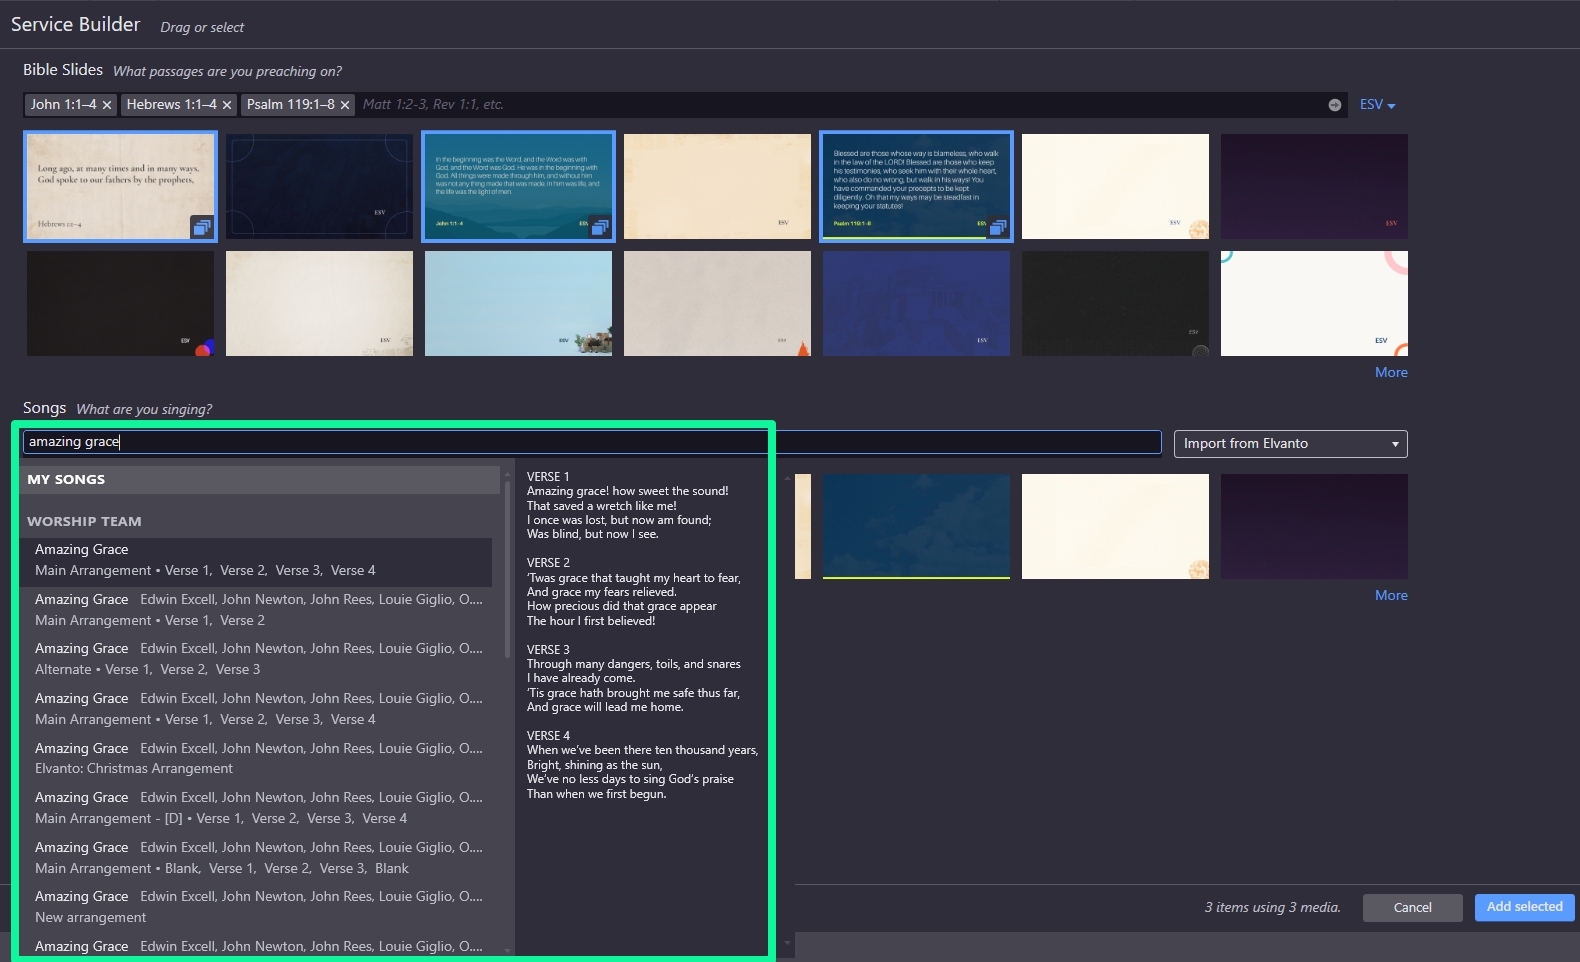Viewport: 1580px width, 962px height.
Task: Open the Import from Elvanto dropdown
Action: [x=1290, y=444]
